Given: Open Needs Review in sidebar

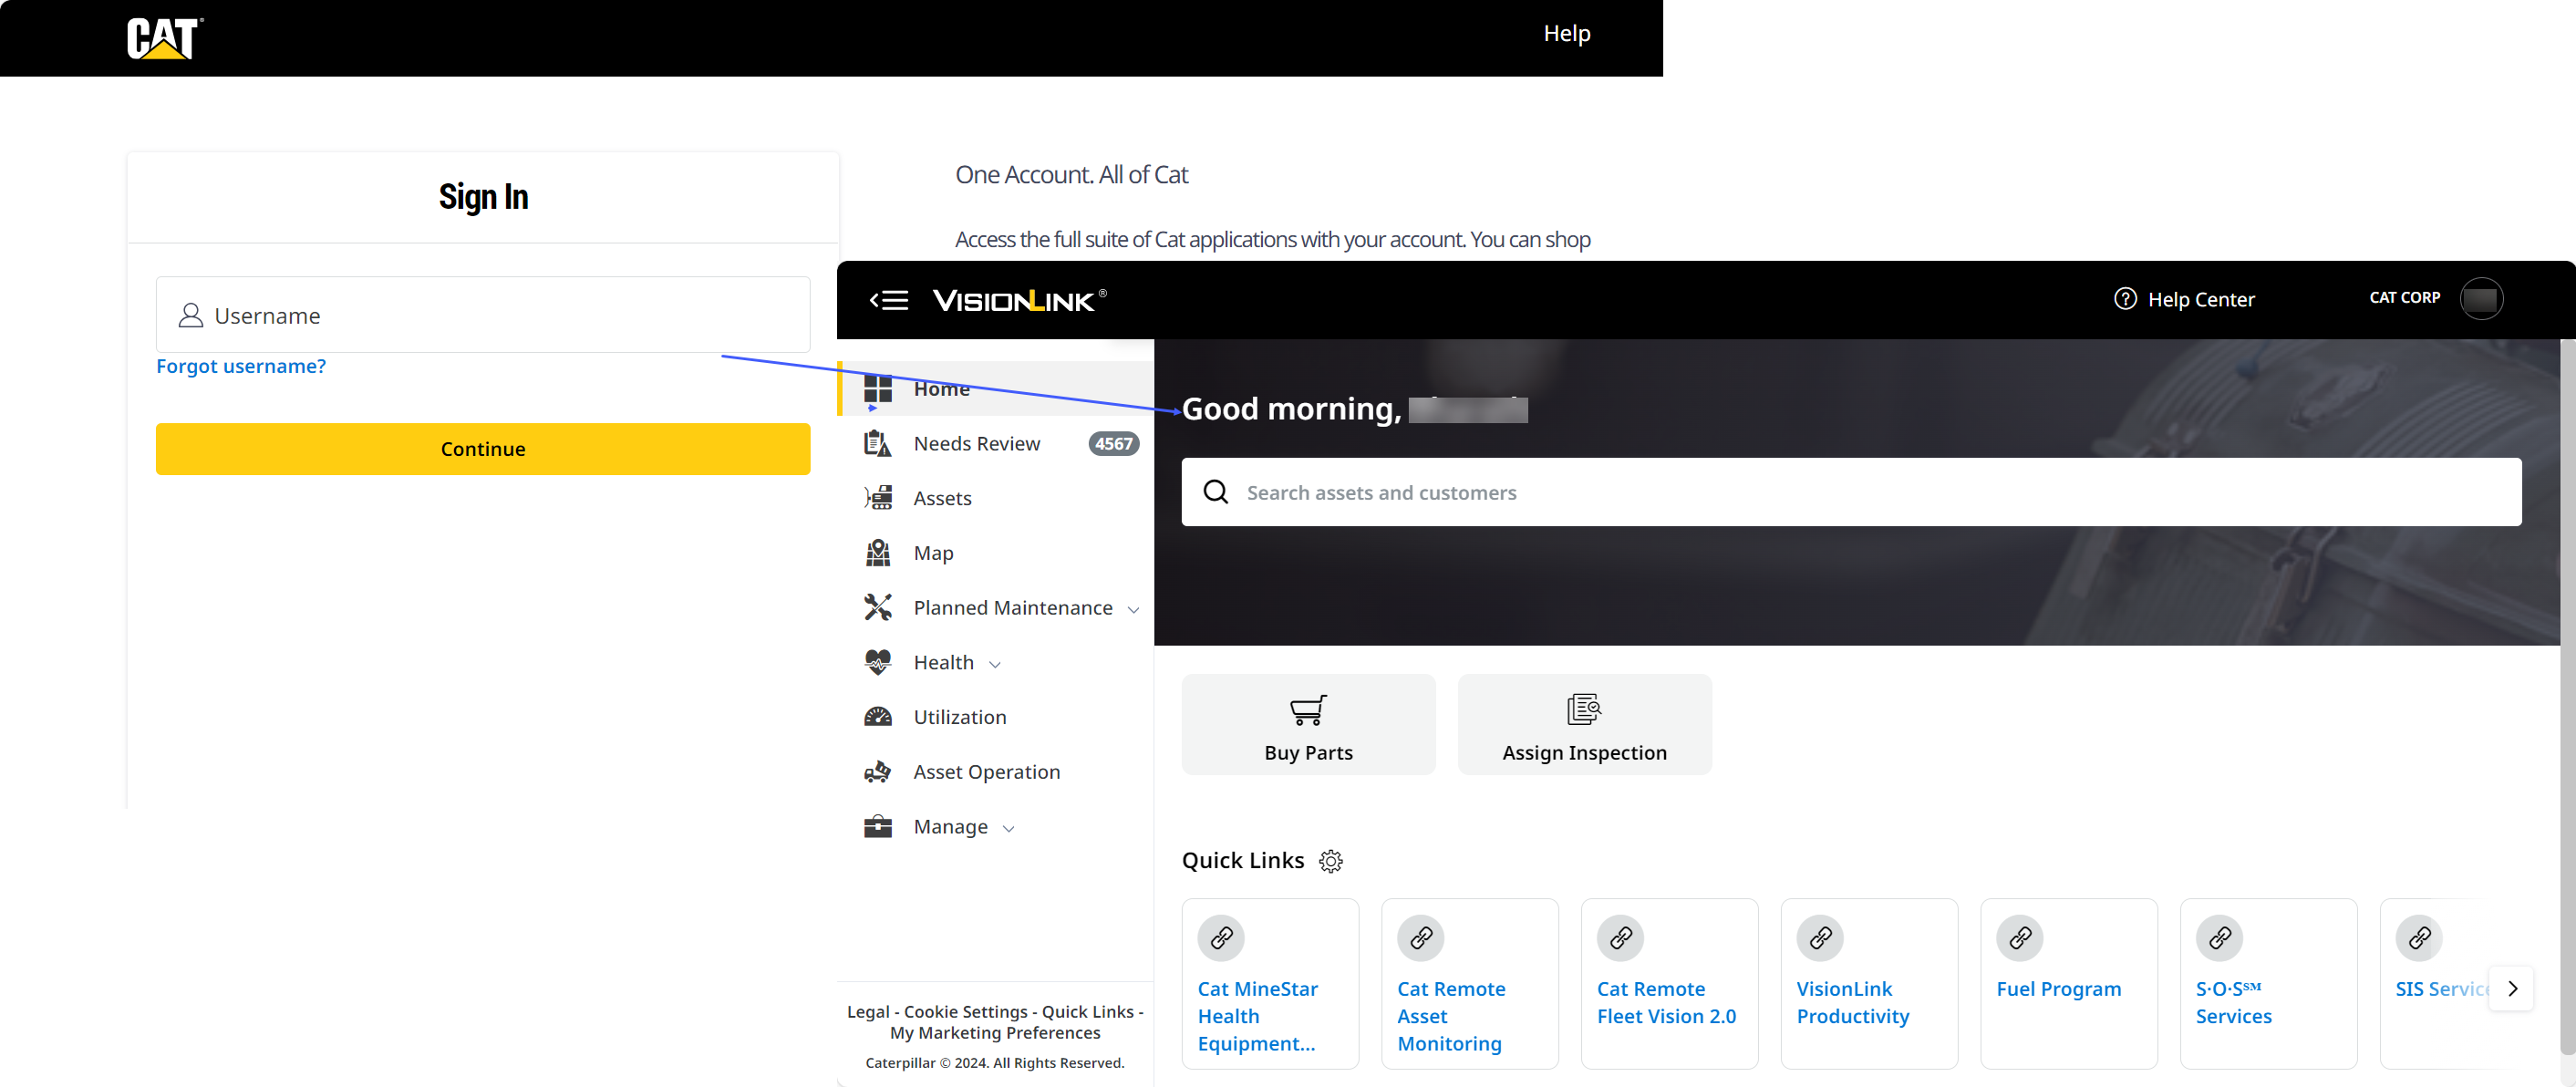Looking at the screenshot, I should point(976,444).
